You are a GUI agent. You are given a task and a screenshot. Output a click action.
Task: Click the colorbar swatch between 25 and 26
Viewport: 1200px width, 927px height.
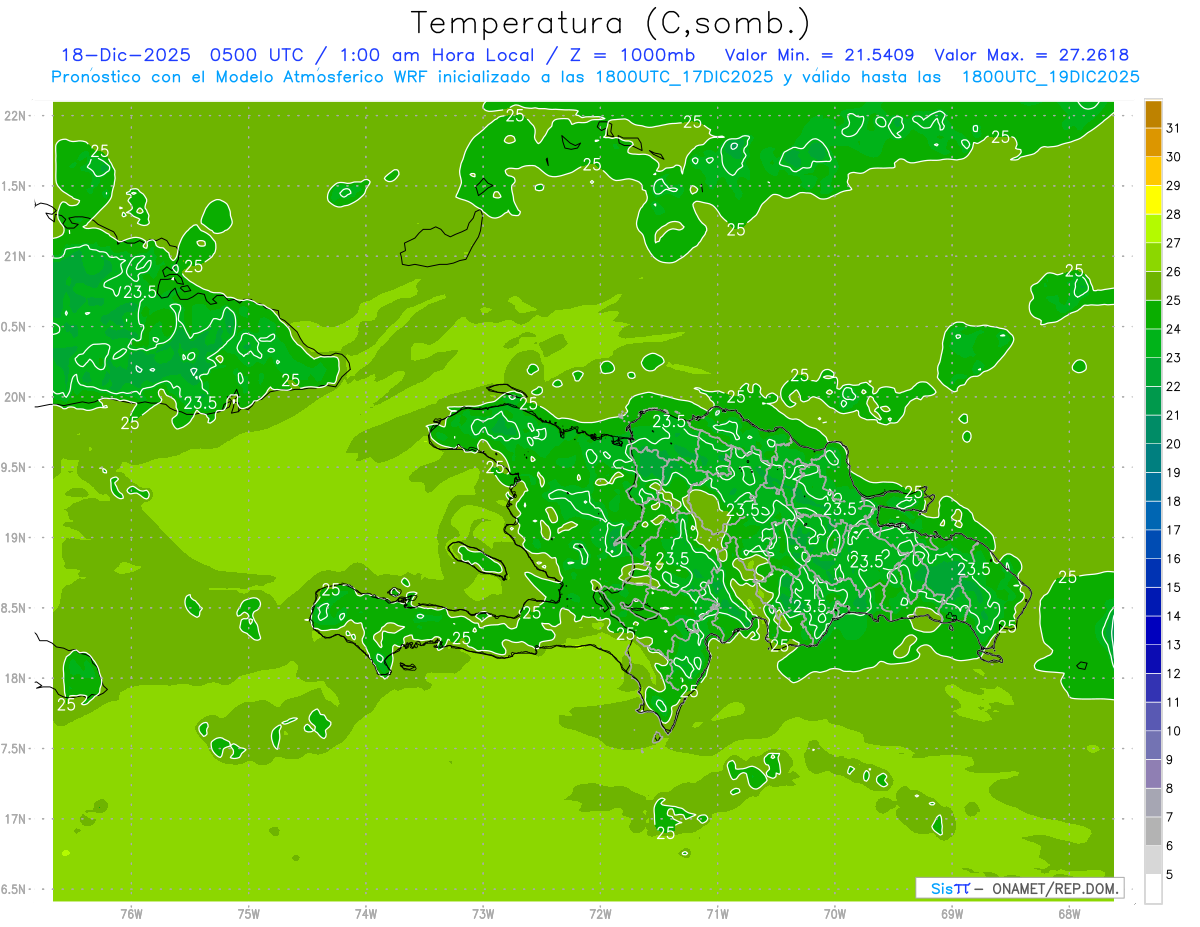pyautogui.click(x=1153, y=286)
